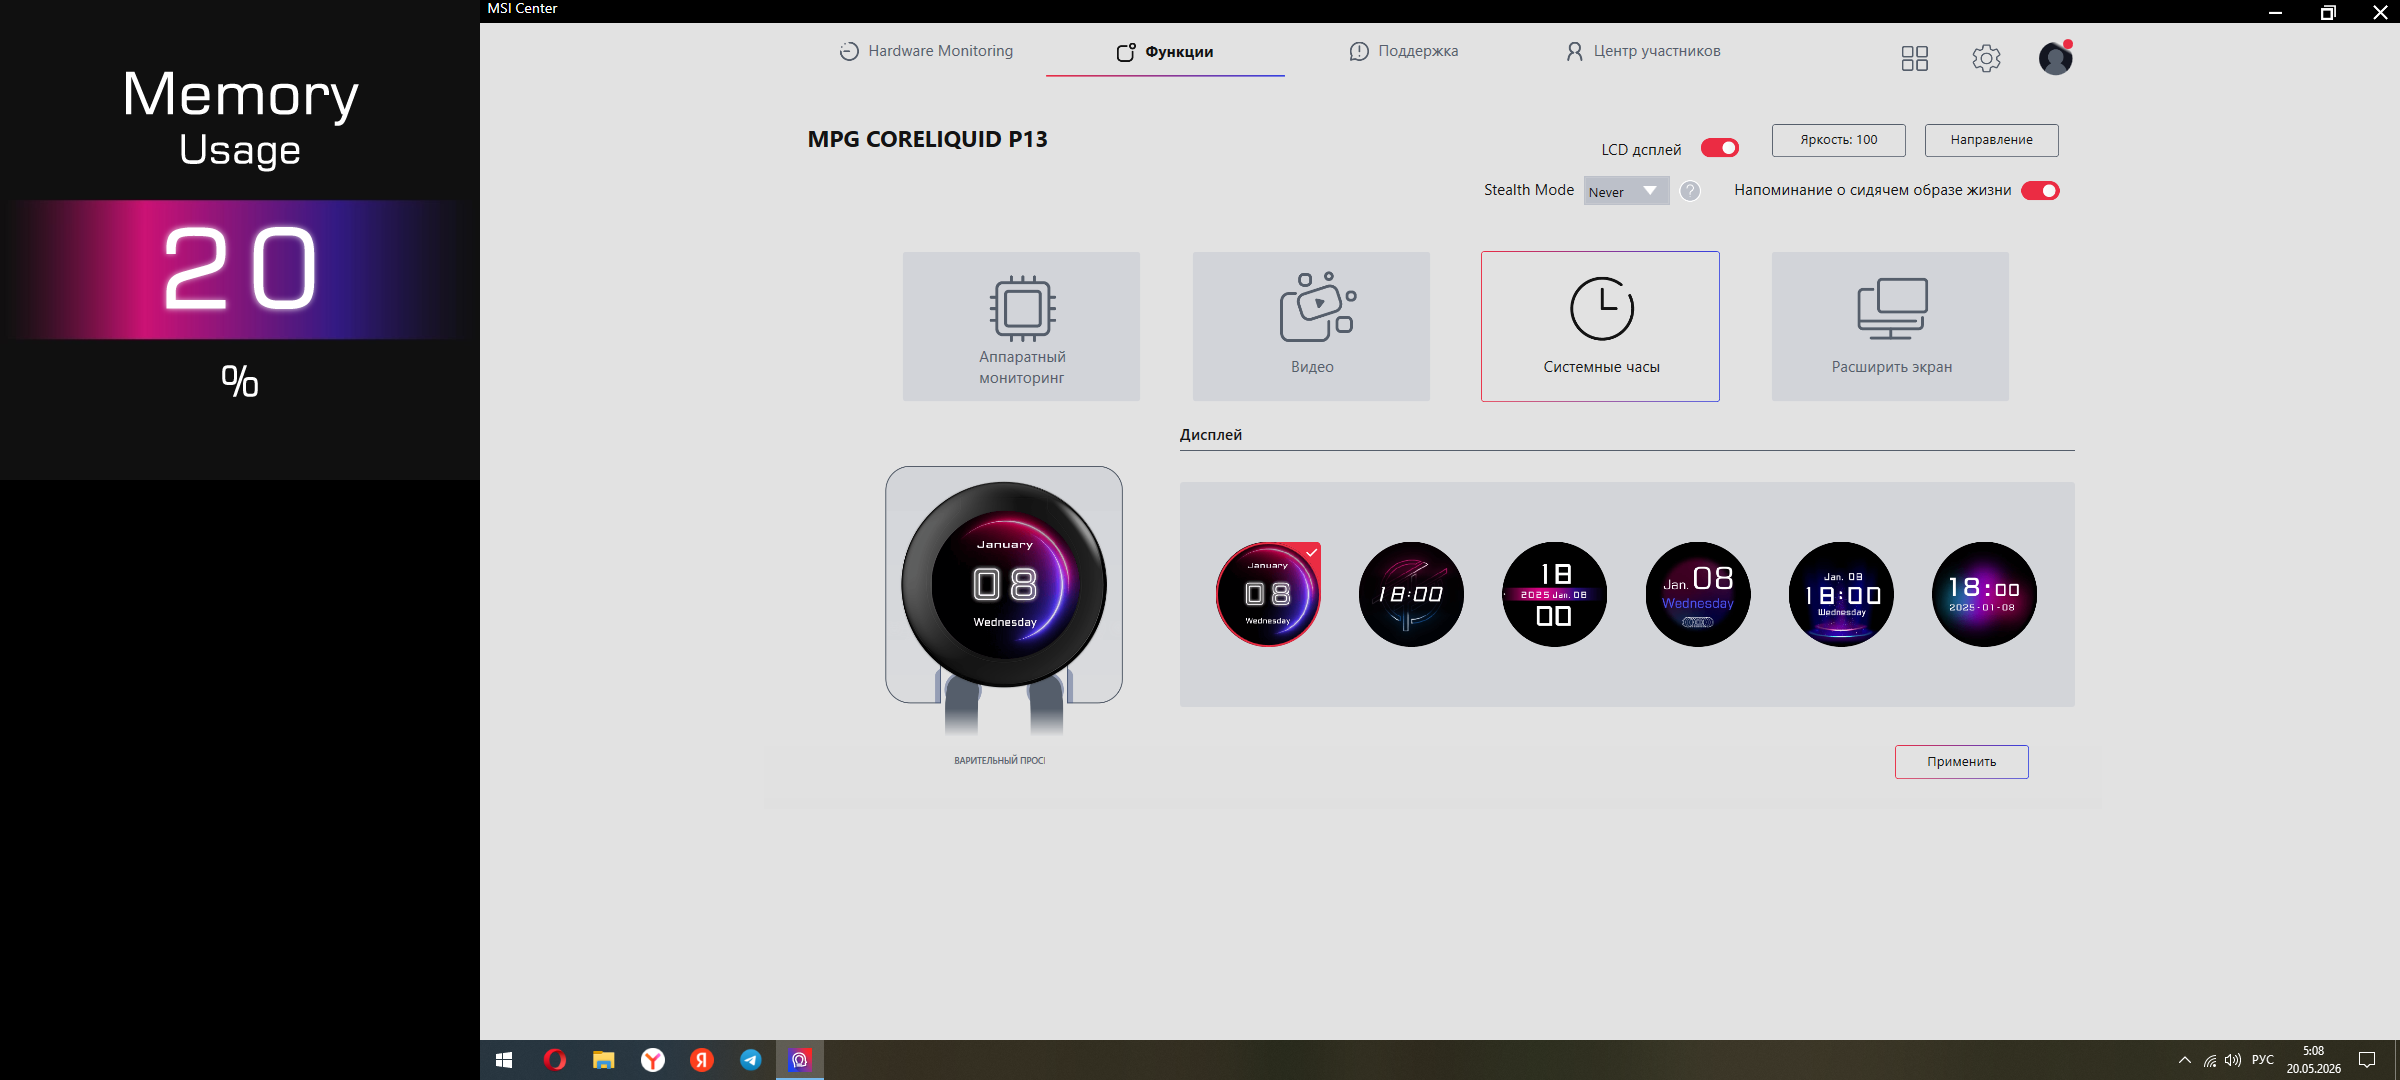Open settings gear icon

point(1987,59)
